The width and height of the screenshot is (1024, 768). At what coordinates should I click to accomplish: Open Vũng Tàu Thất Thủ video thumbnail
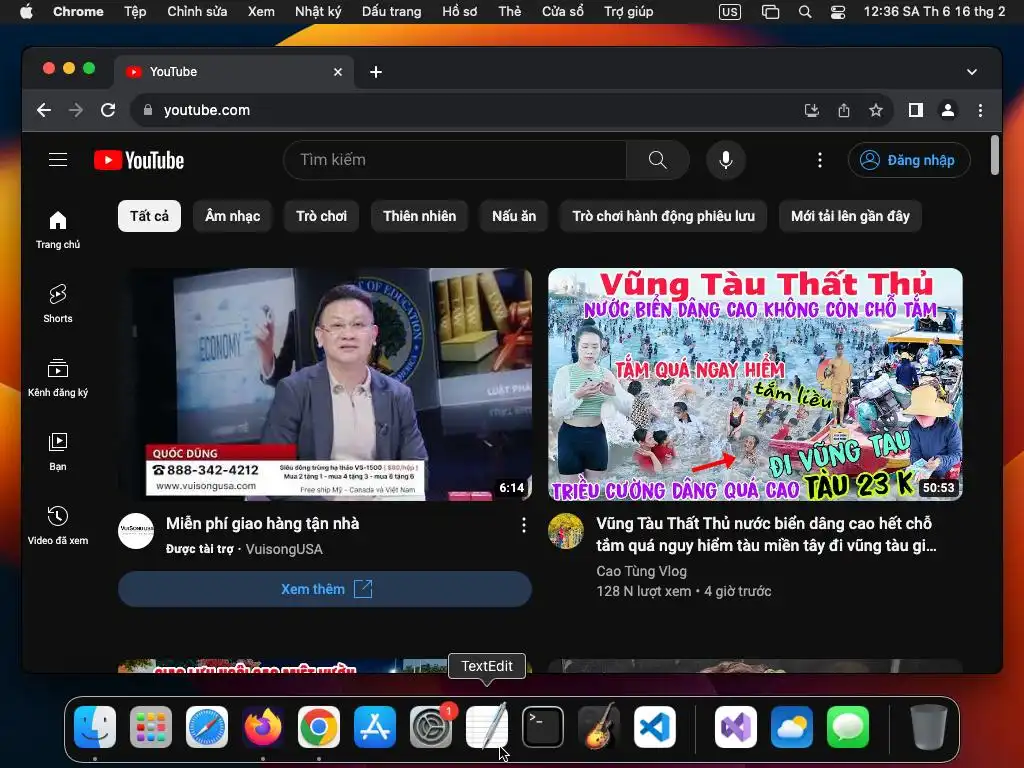tap(755, 384)
